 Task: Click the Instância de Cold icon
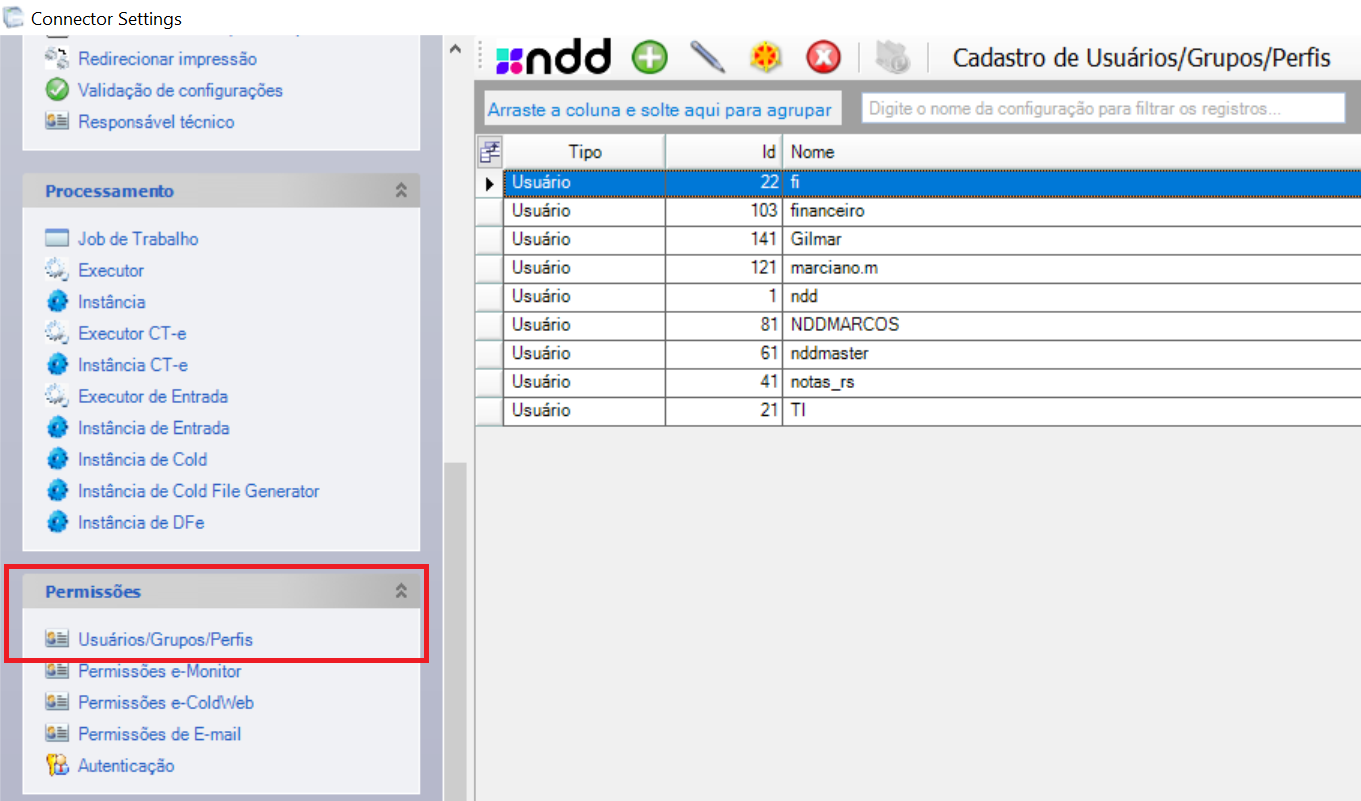pyautogui.click(x=57, y=459)
